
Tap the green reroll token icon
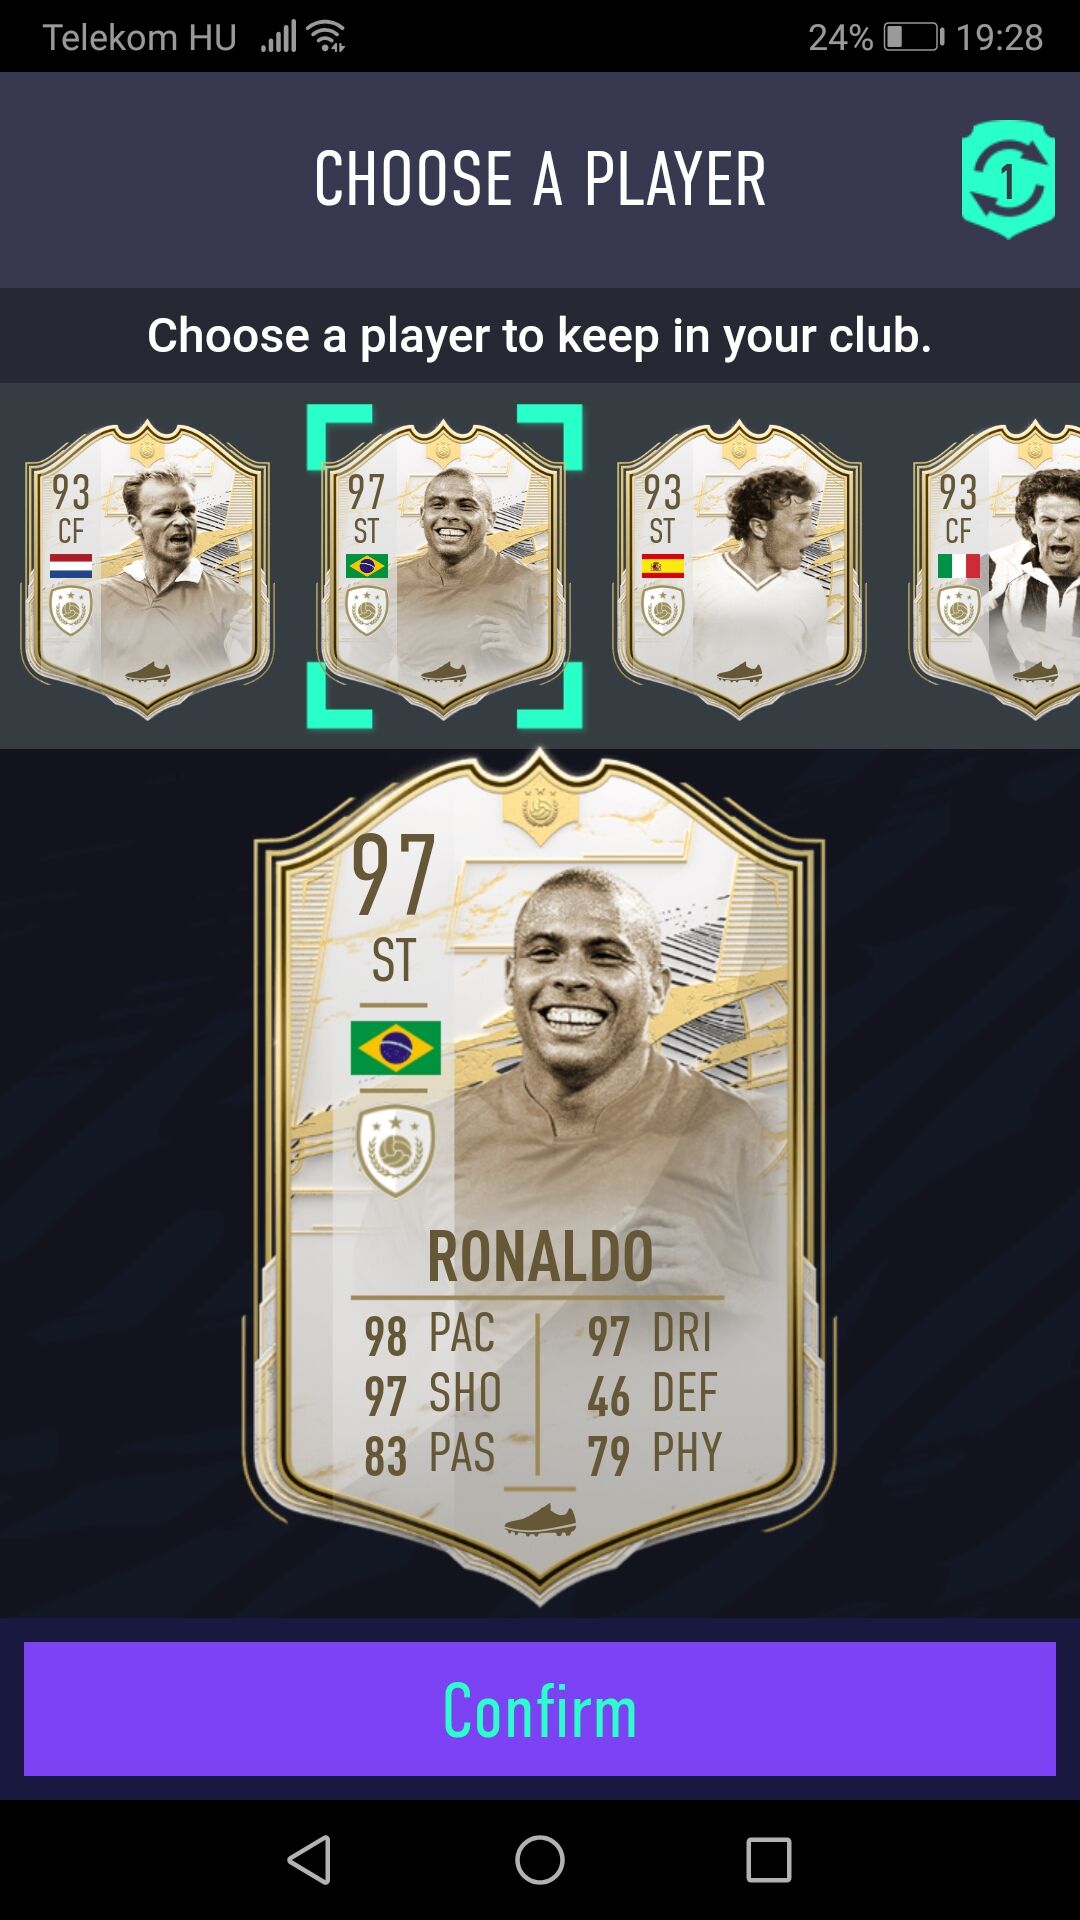click(x=1008, y=179)
